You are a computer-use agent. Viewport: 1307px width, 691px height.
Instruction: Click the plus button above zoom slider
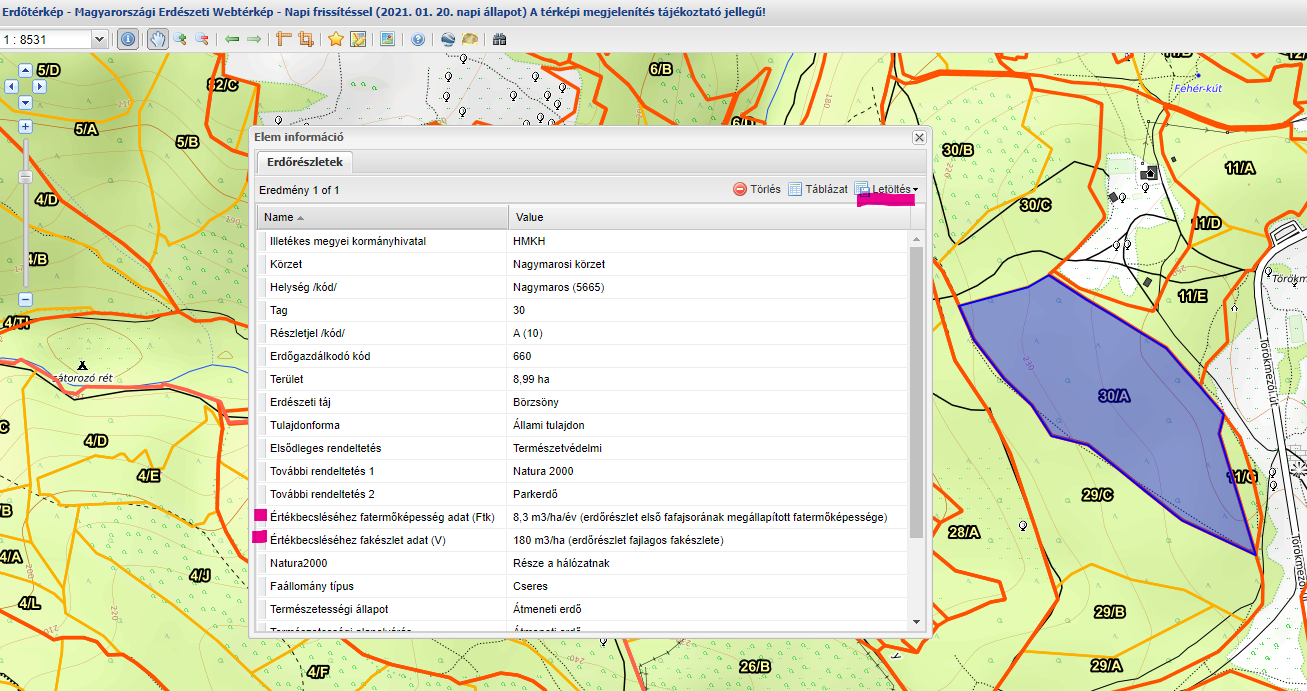coord(25,127)
